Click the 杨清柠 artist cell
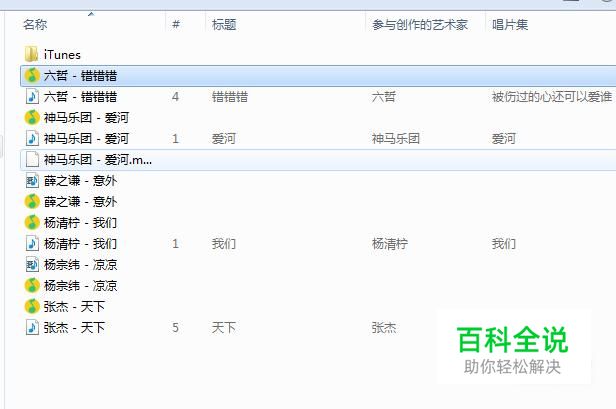Image resolution: width=616 pixels, height=409 pixels. 390,244
